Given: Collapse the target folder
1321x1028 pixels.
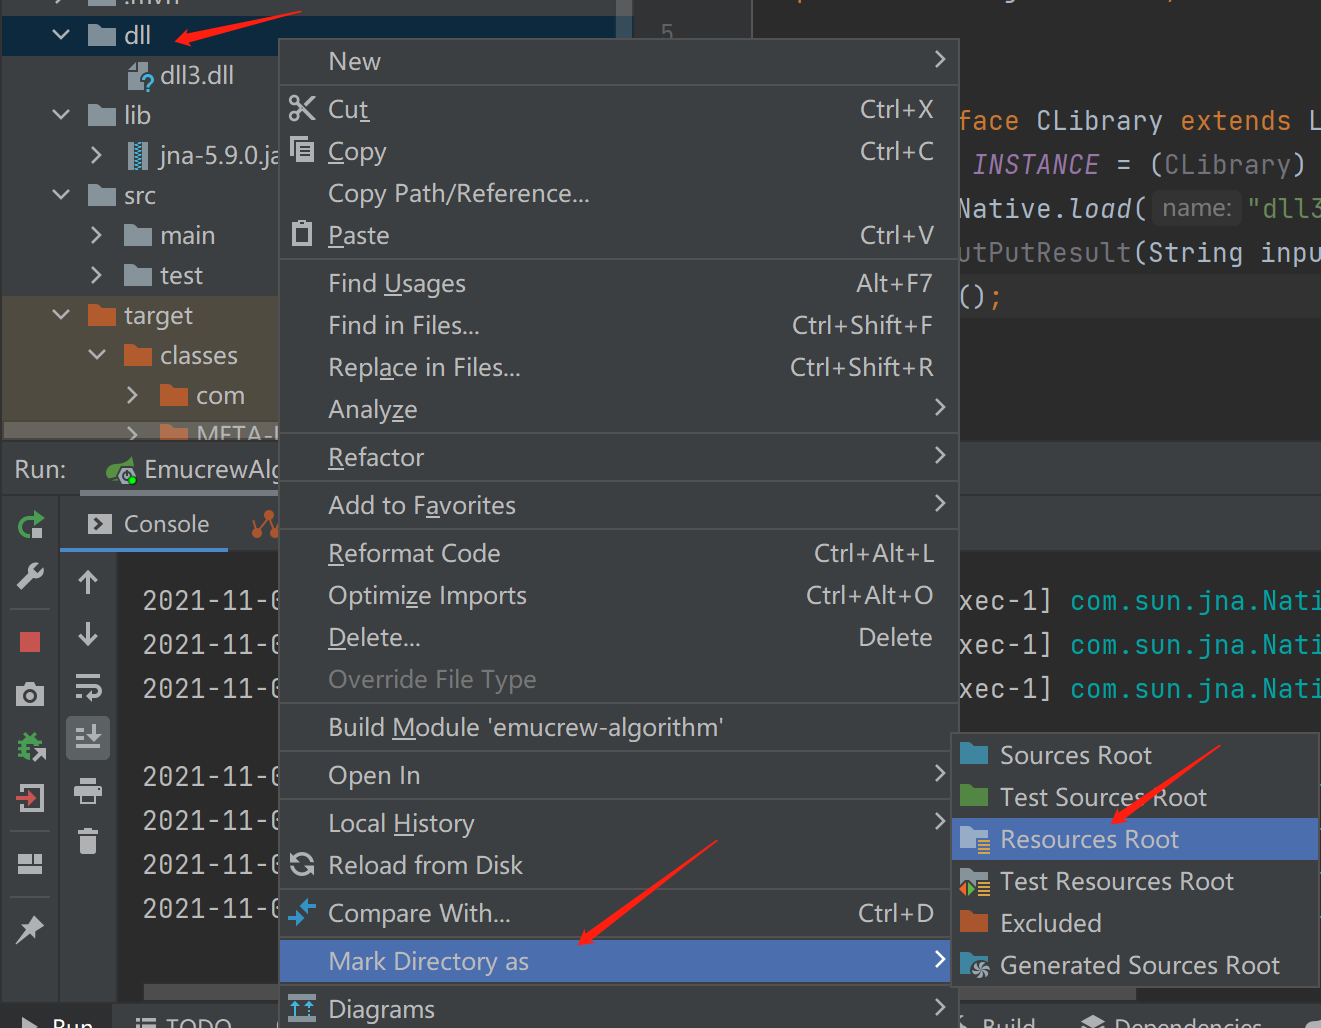Looking at the screenshot, I should 60,314.
